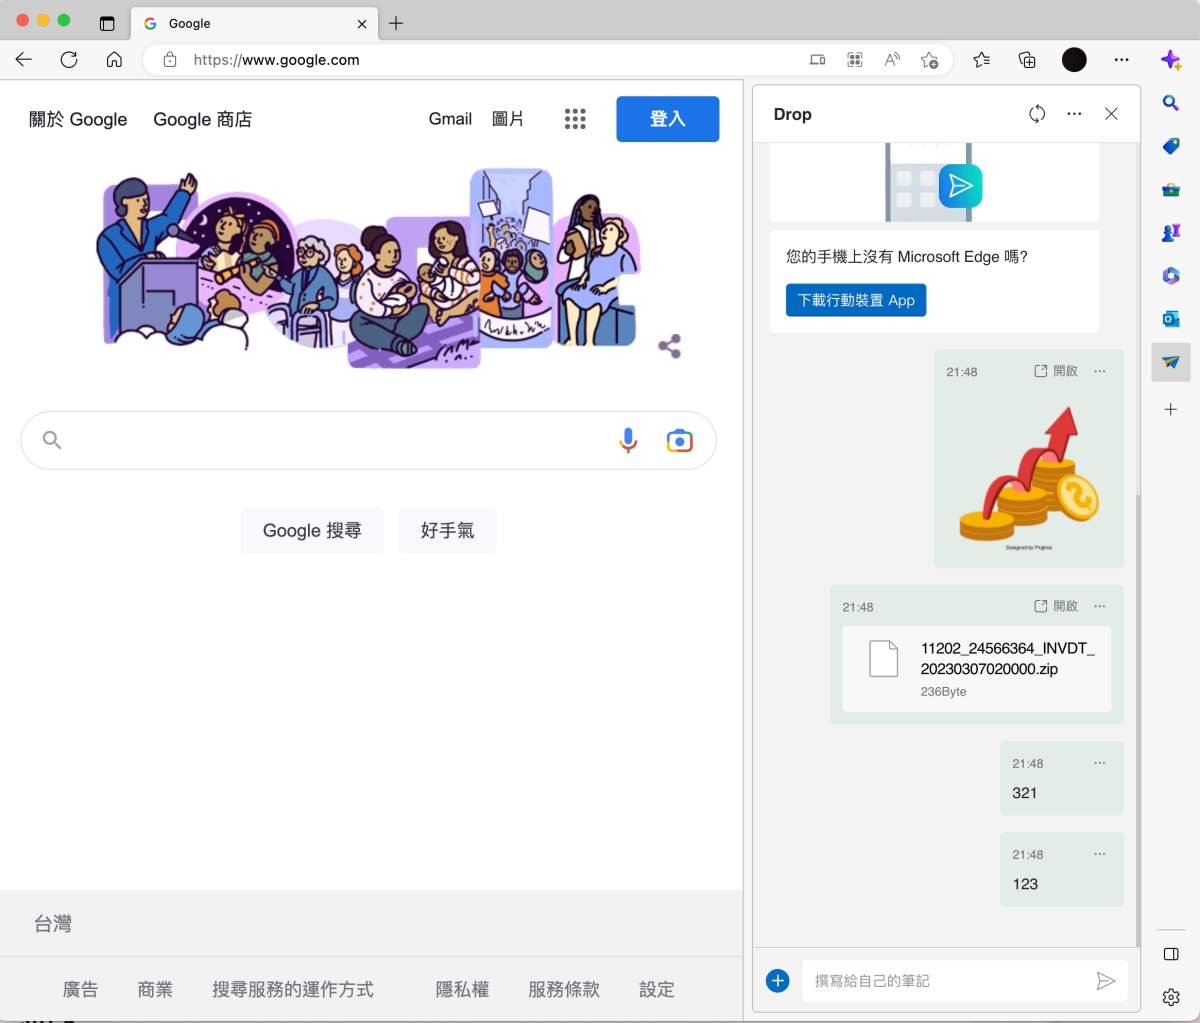Open more options for 123 note
Image resolution: width=1200 pixels, height=1023 pixels.
1100,854
